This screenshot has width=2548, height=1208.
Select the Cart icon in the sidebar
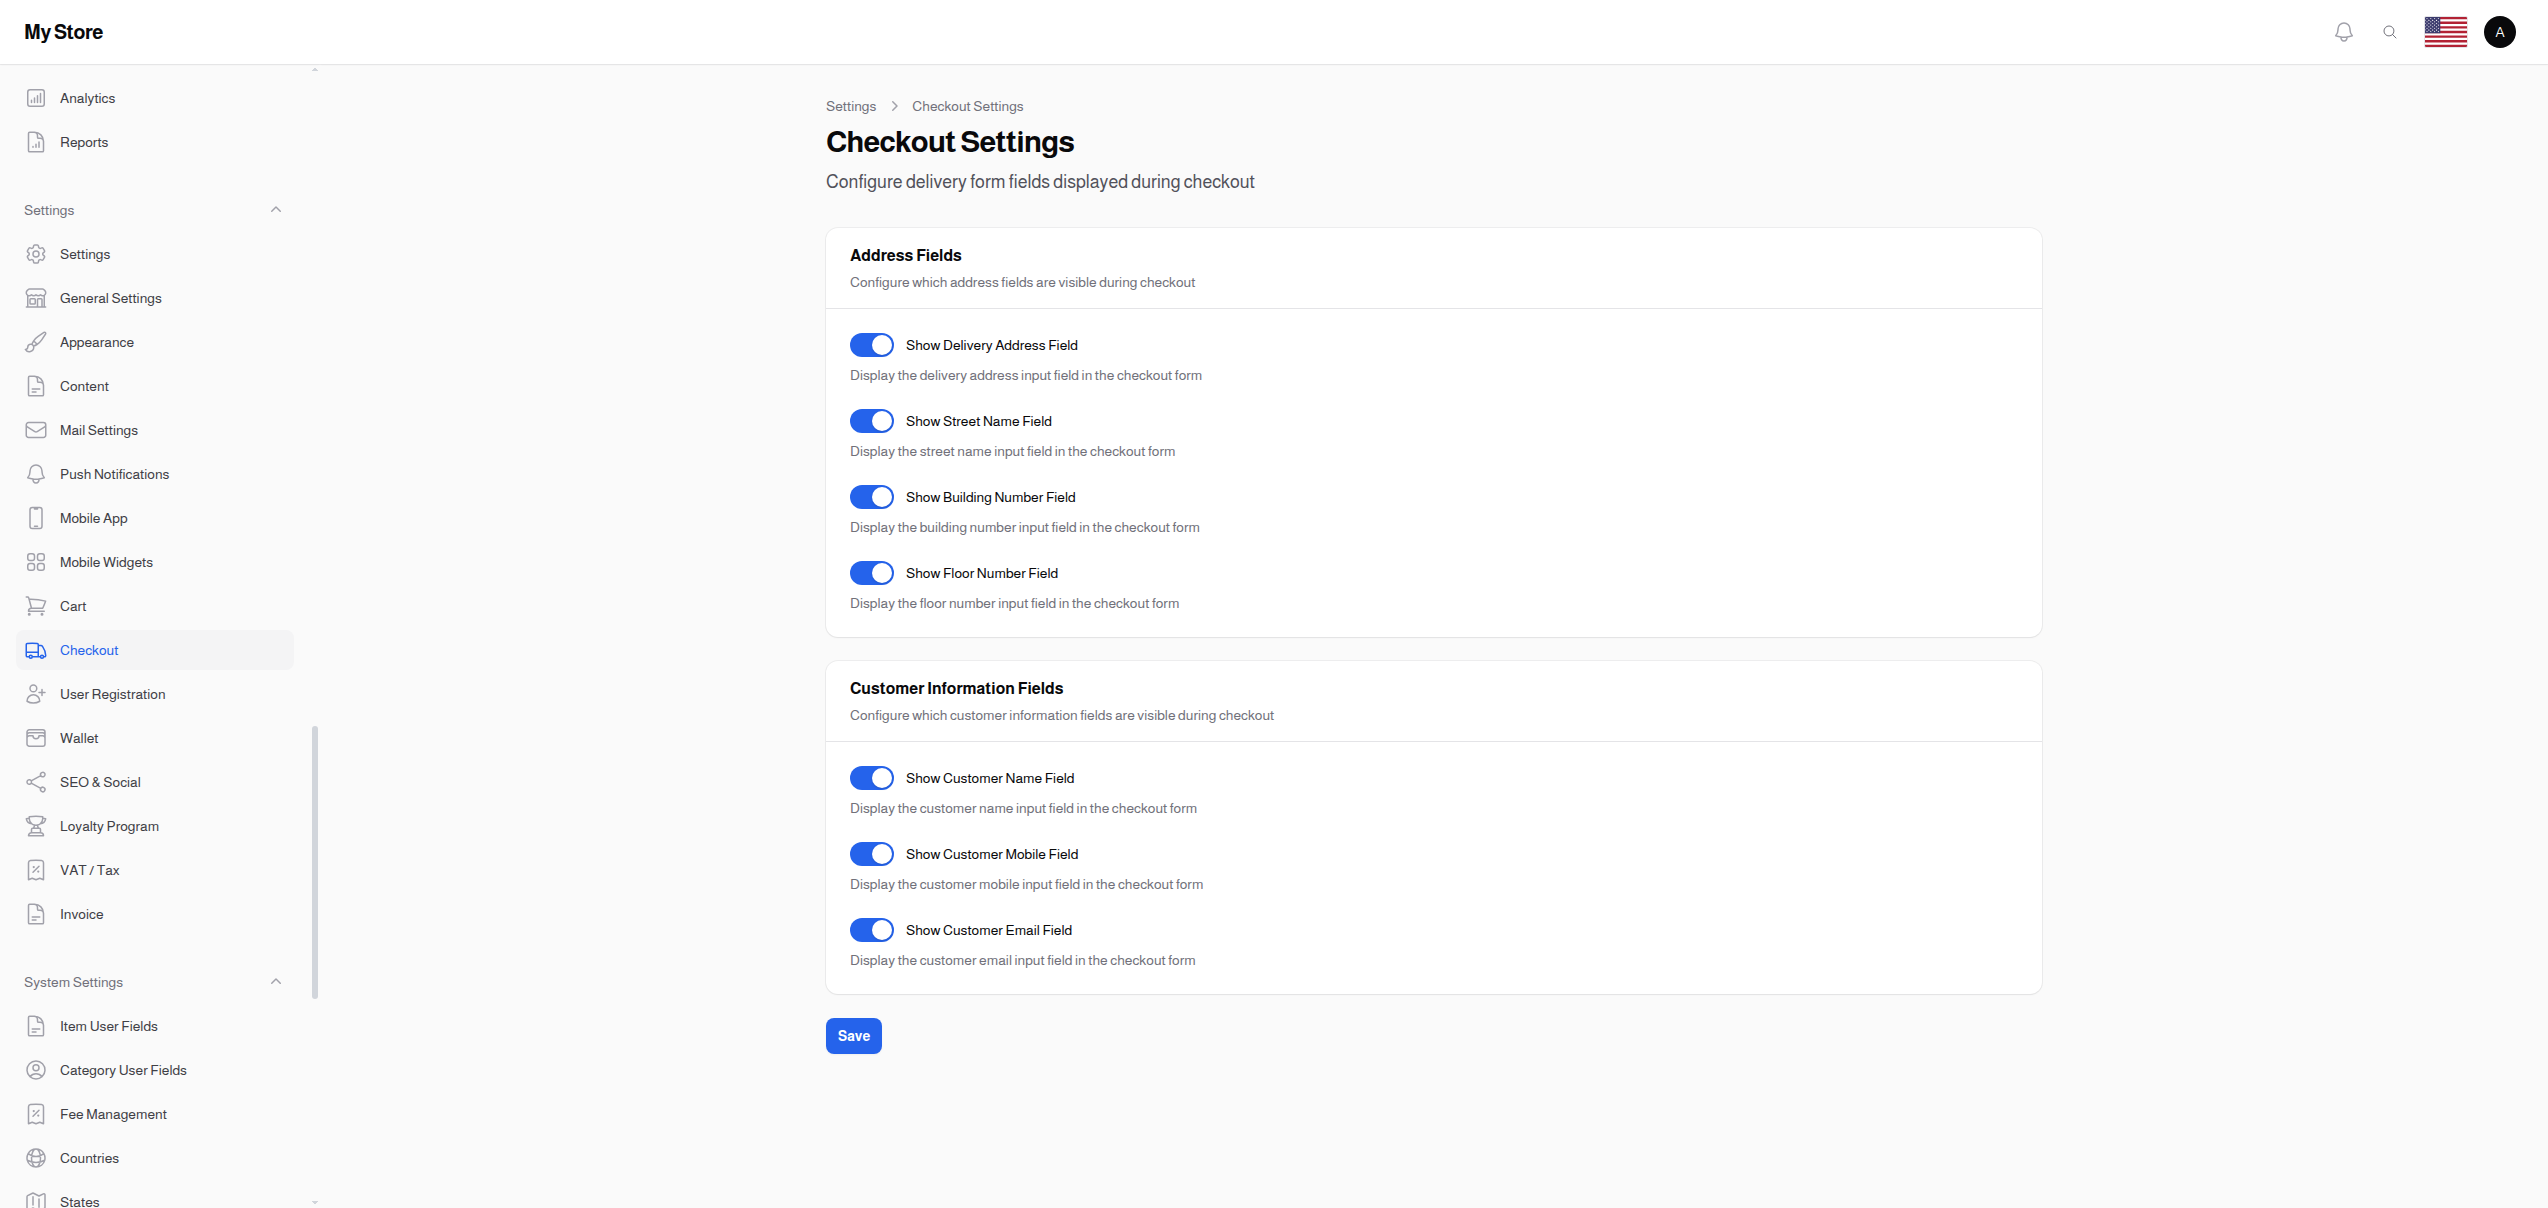[36, 606]
